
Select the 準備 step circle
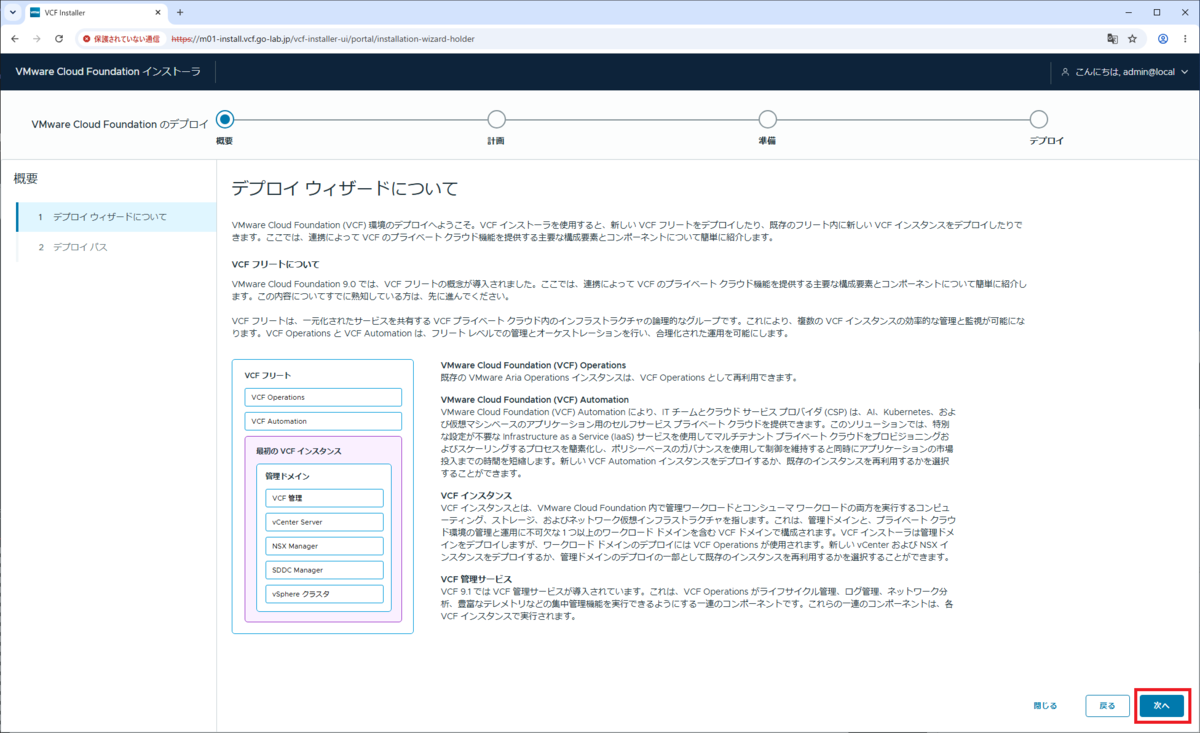[x=767, y=119]
